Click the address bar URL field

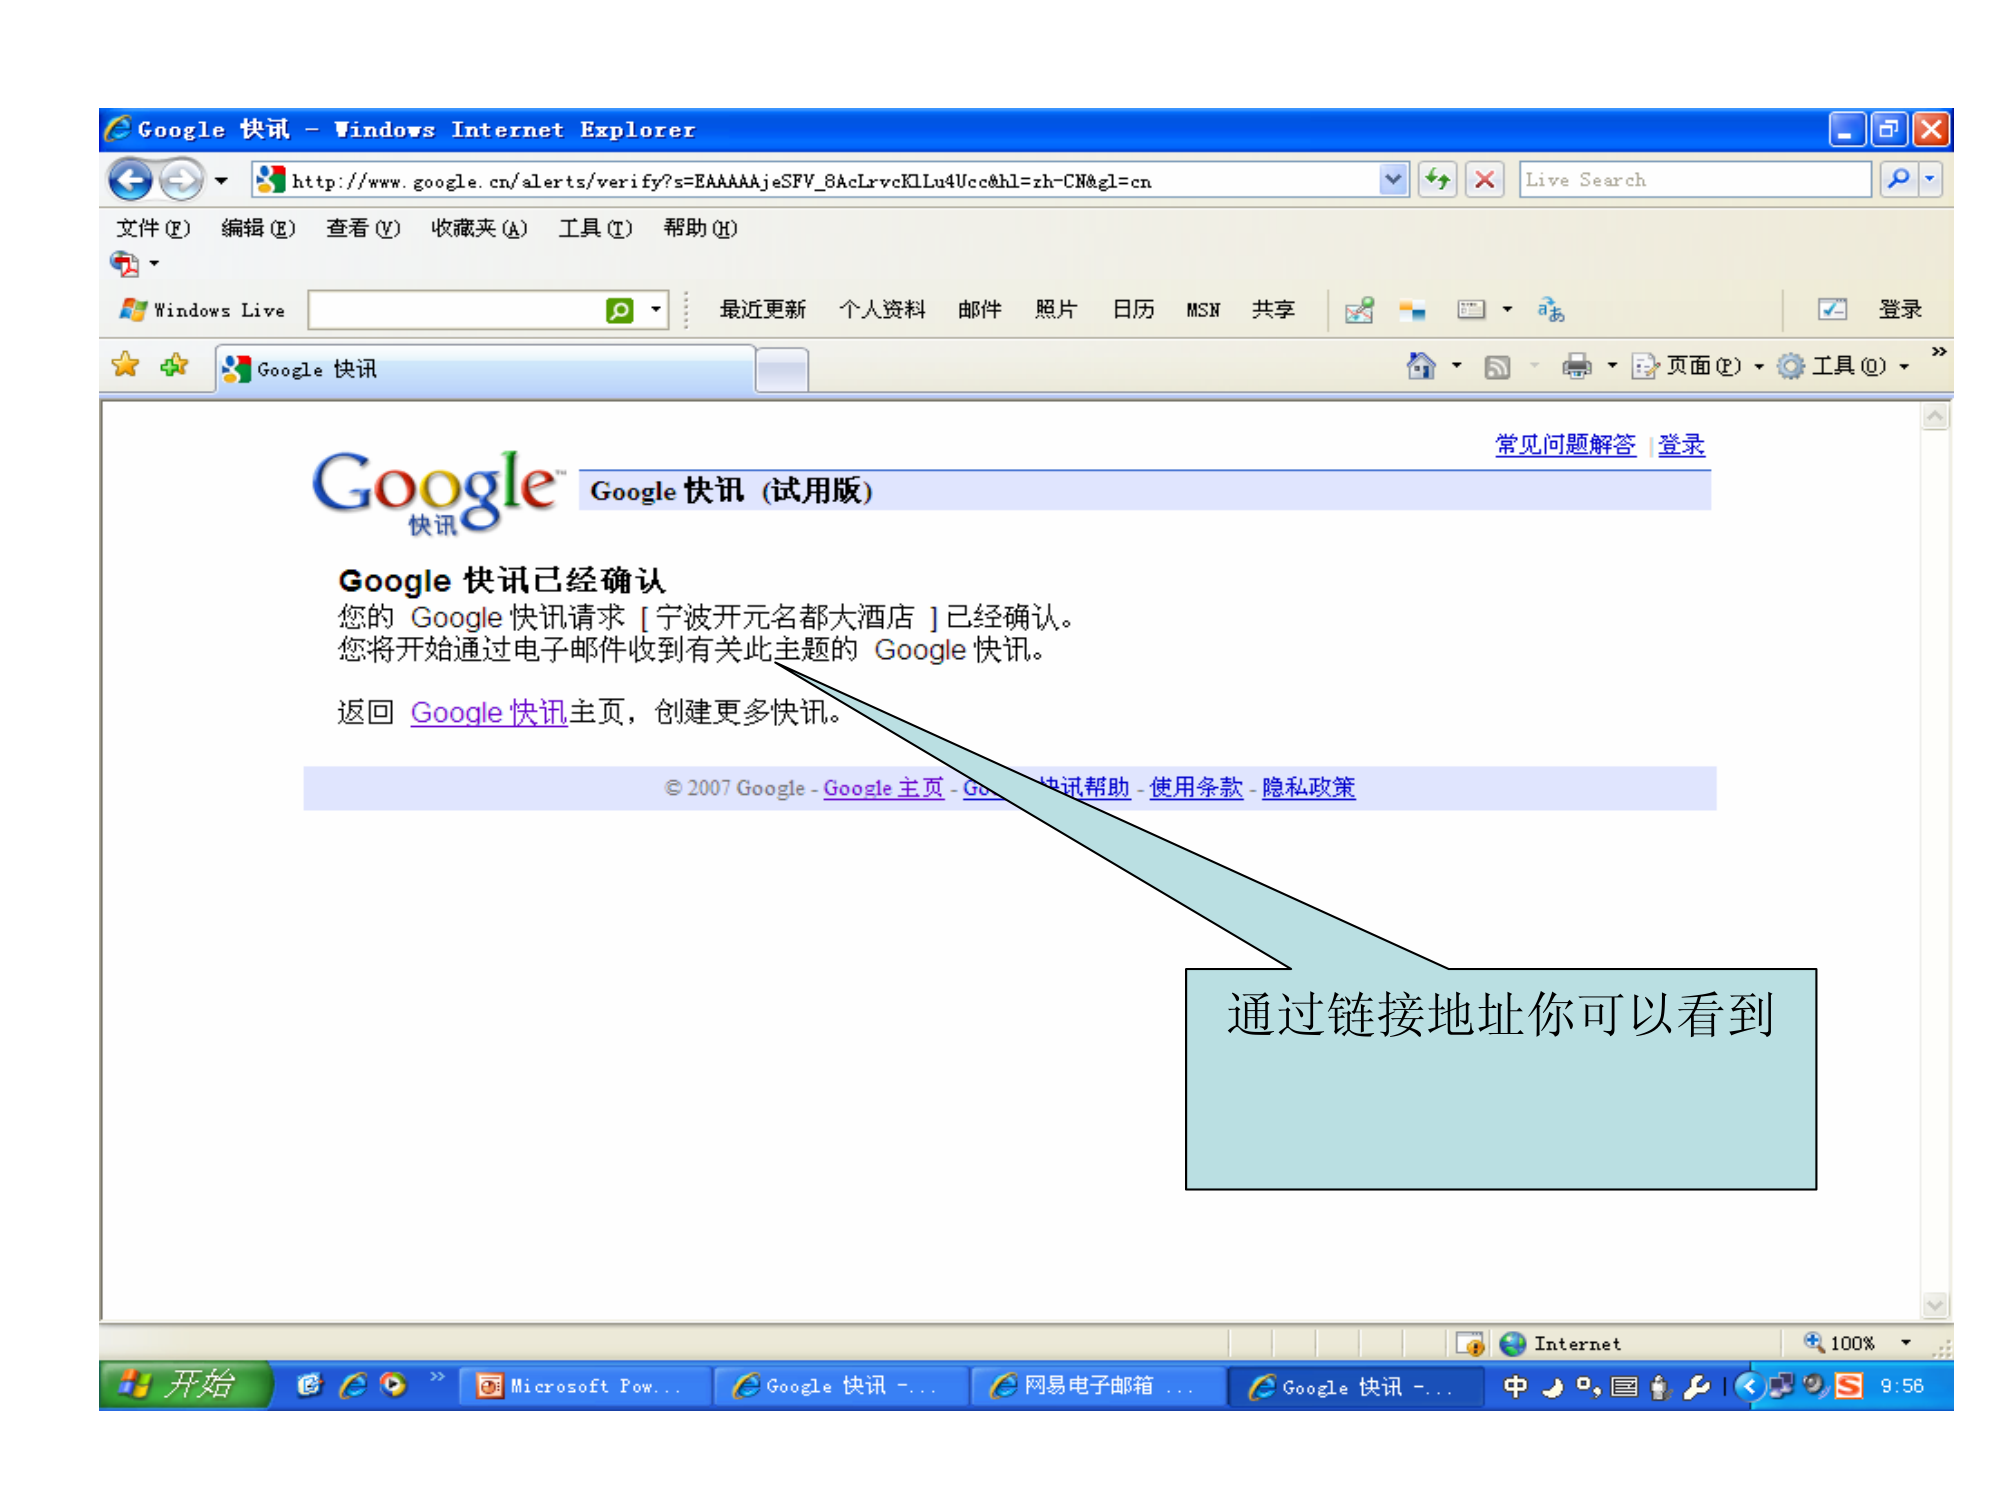tap(815, 181)
